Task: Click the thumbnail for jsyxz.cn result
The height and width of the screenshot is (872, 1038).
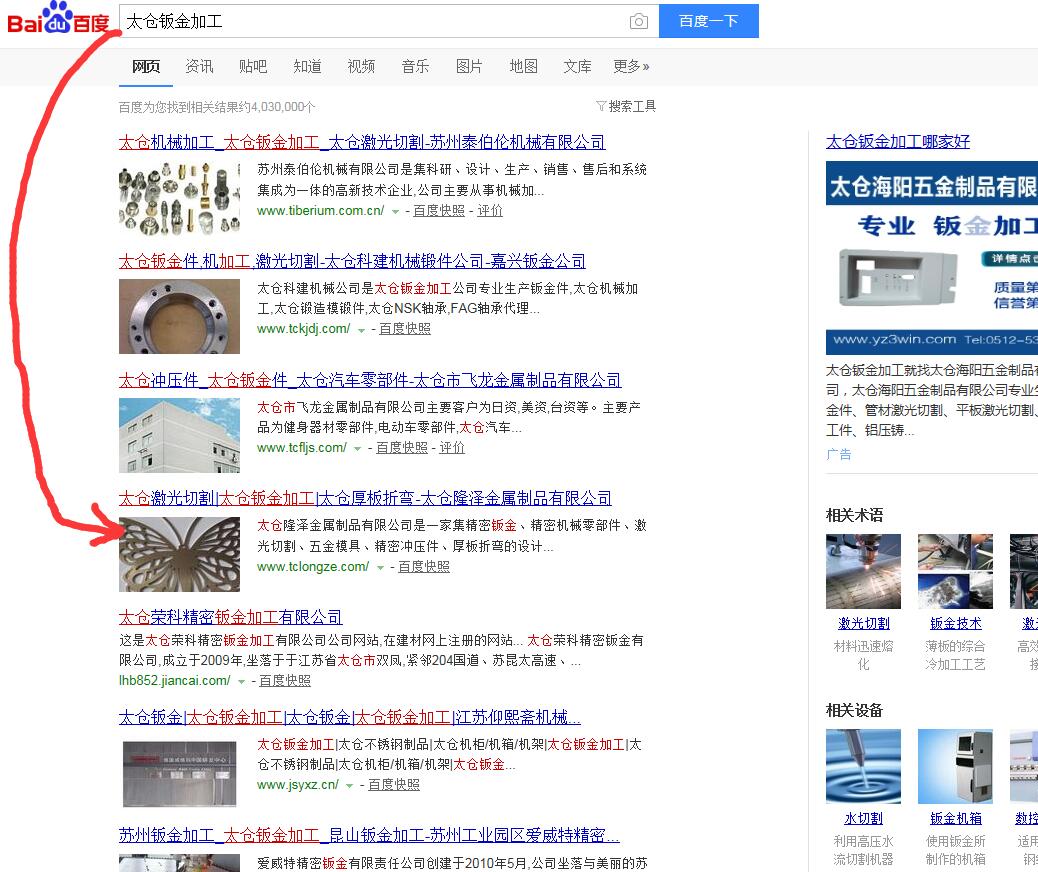Action: pos(179,774)
